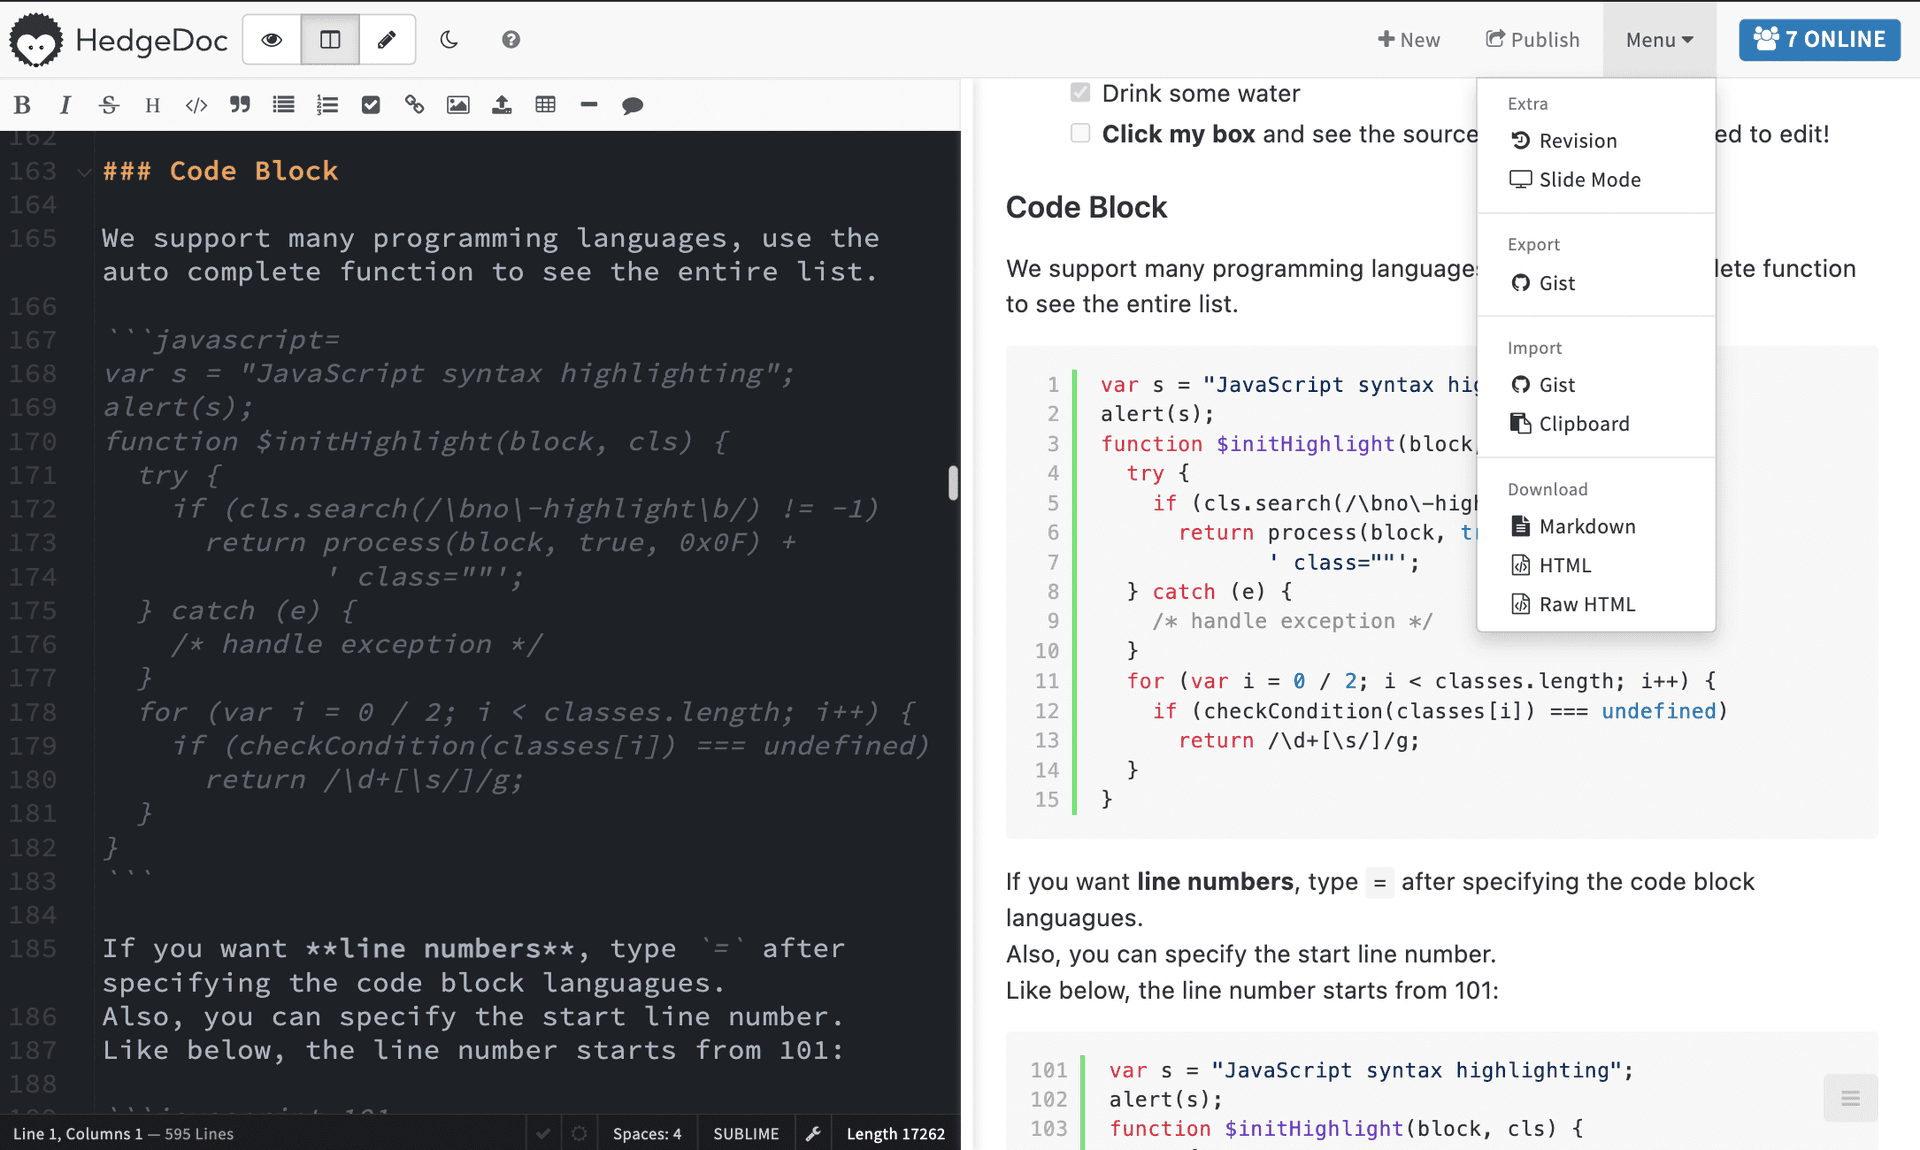Click the Publish button
This screenshot has height=1150, width=1920.
point(1533,38)
